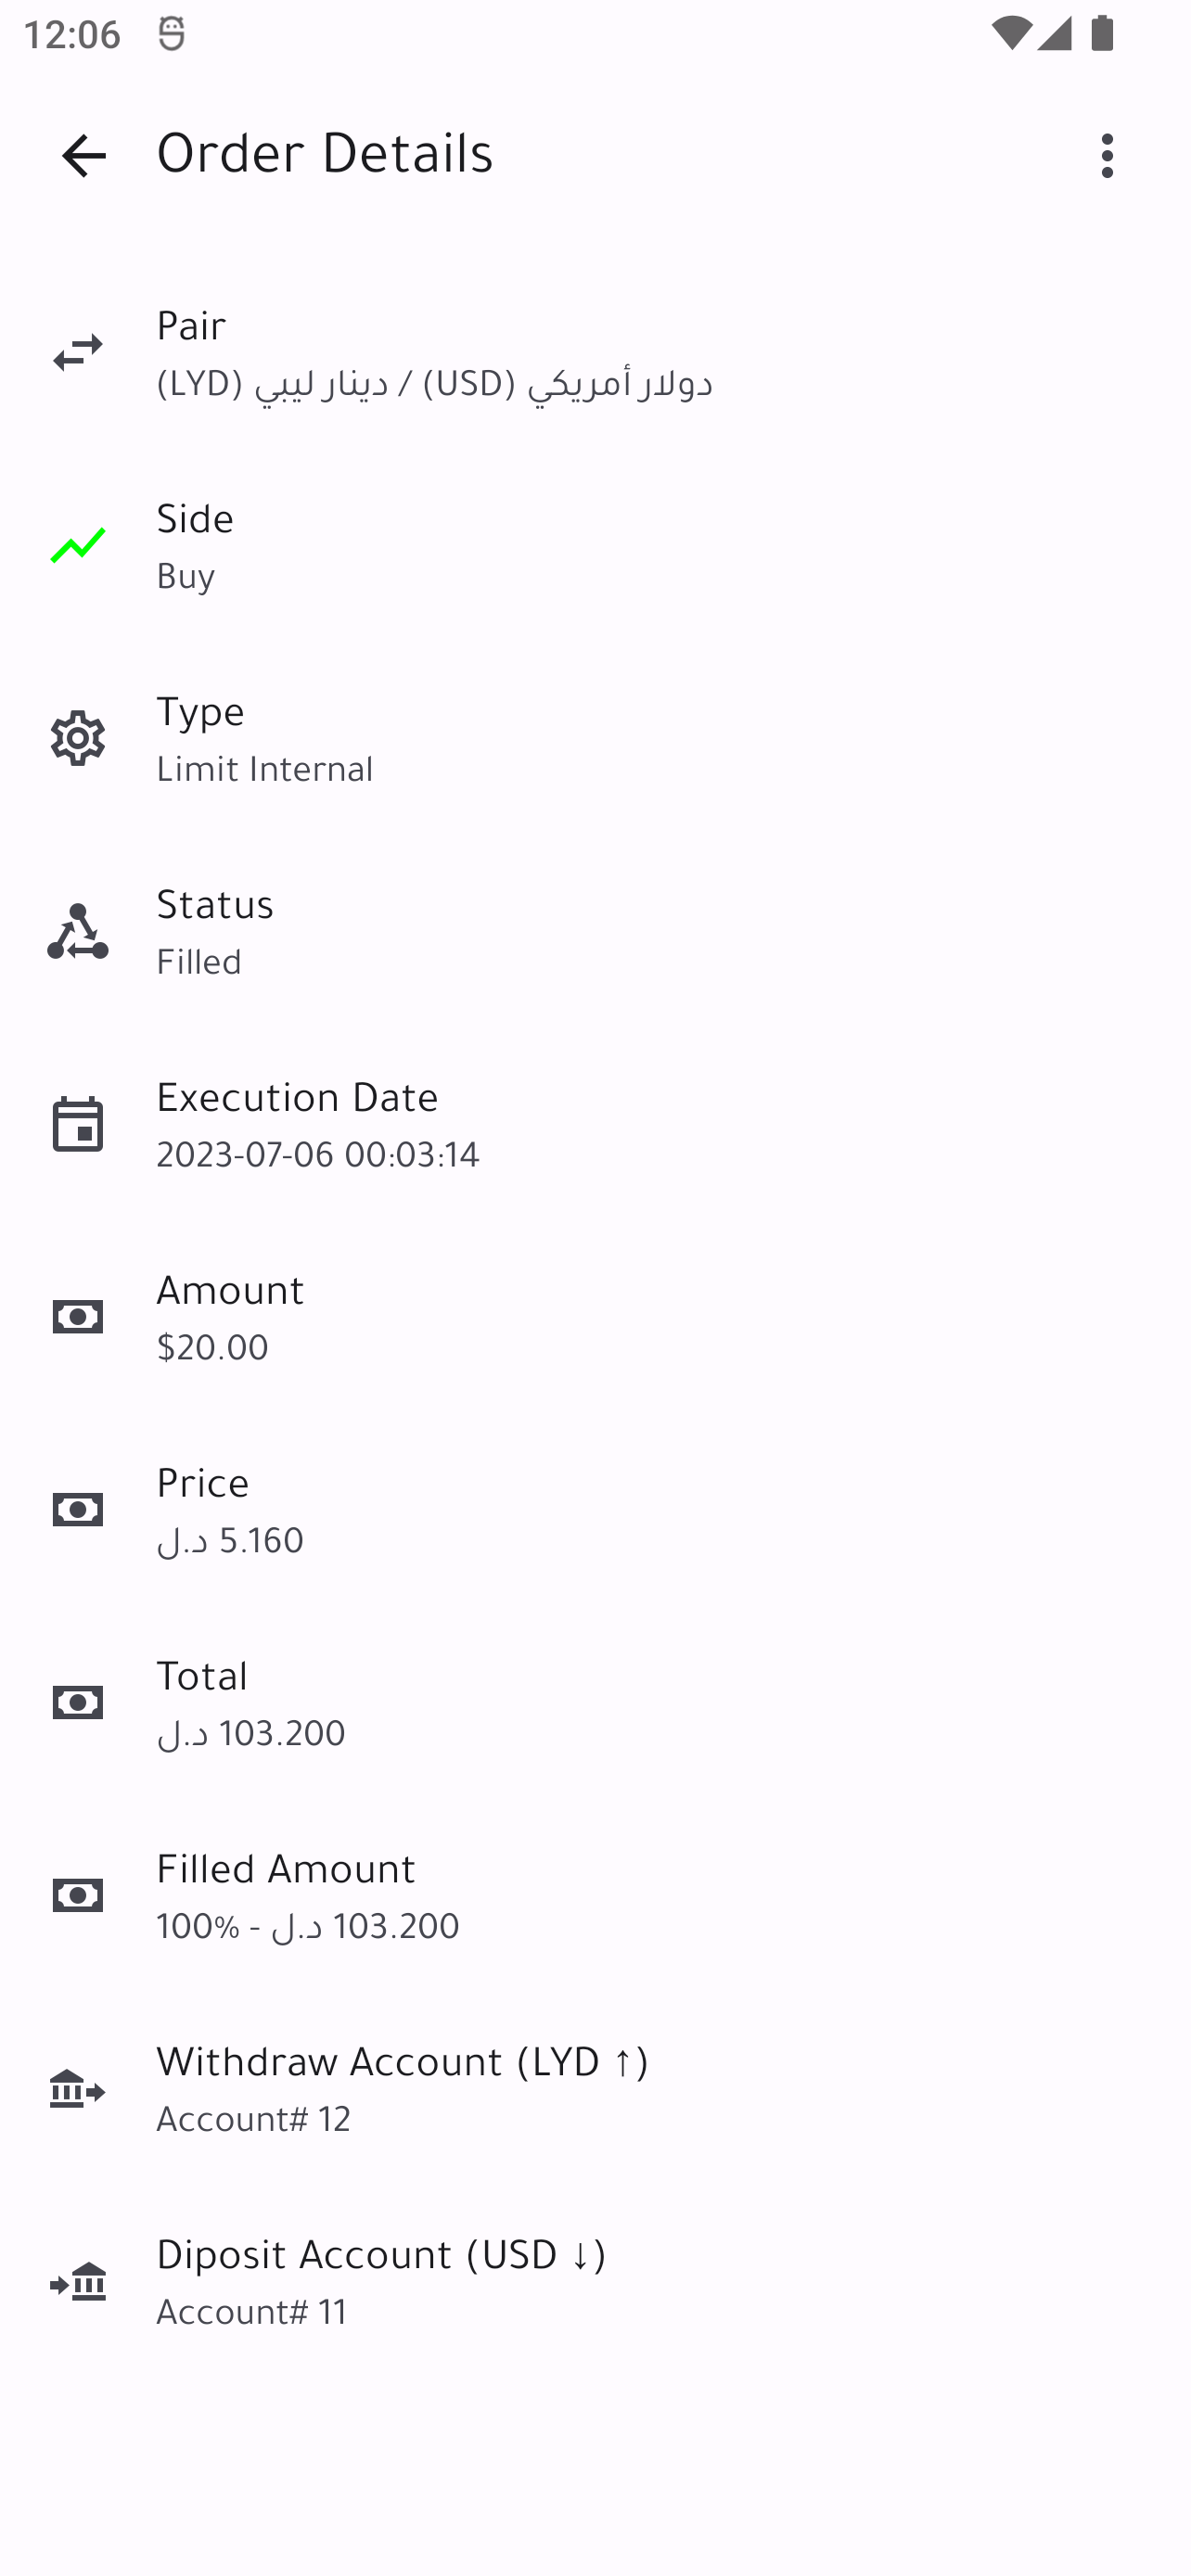
Task: Tap the Filled status row
Action: [199, 961]
